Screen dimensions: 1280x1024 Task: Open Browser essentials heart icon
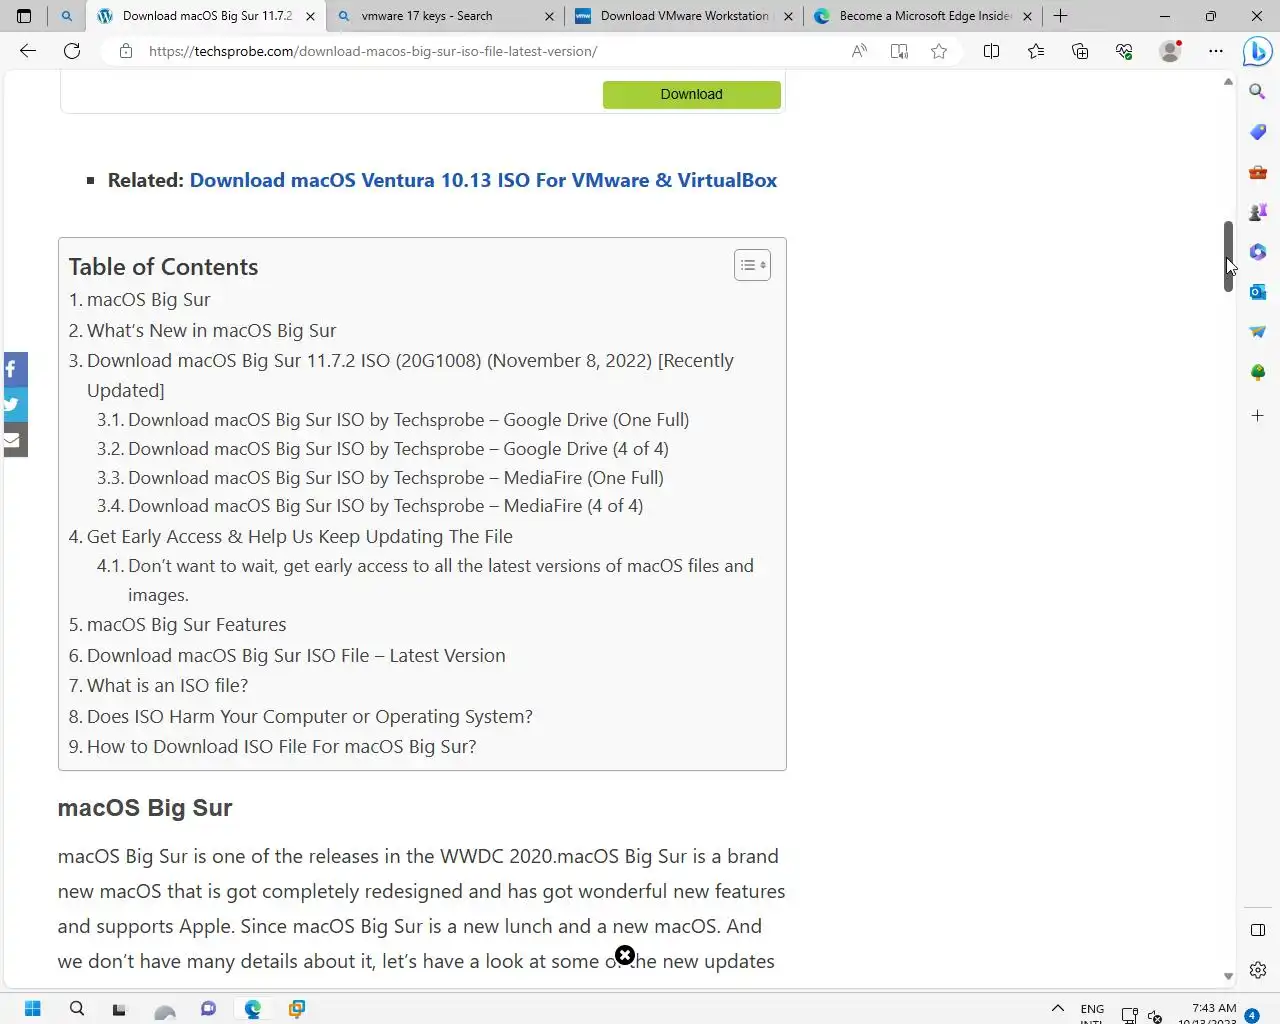[x=1124, y=51]
